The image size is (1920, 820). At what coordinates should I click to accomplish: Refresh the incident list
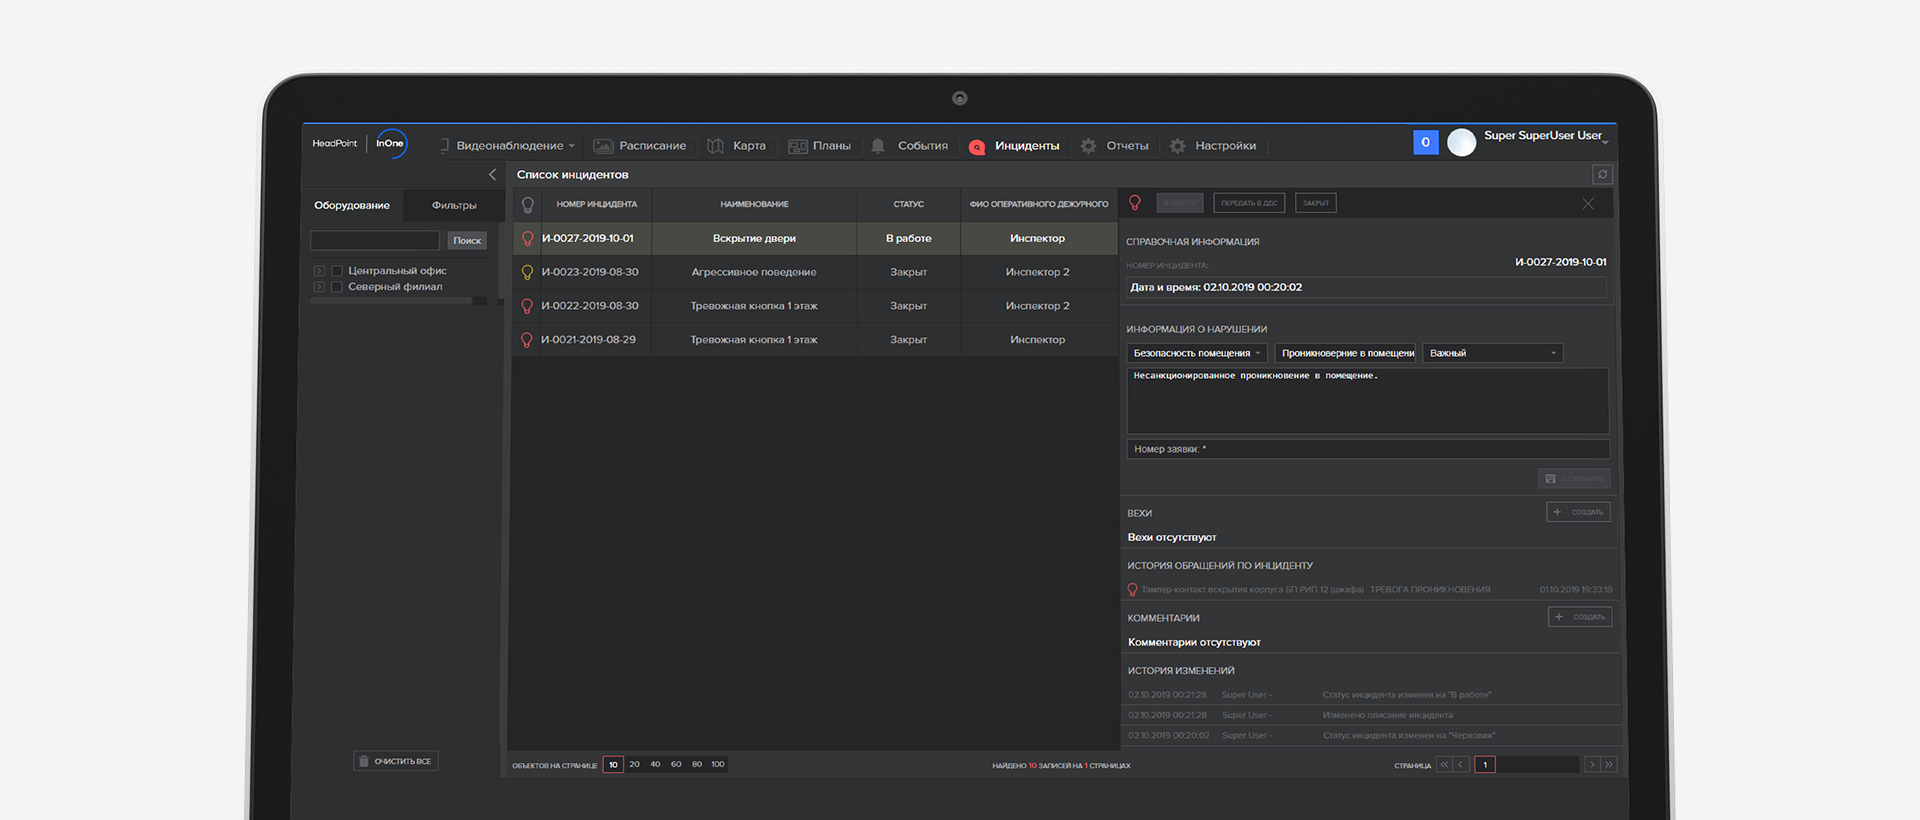[x=1602, y=174]
